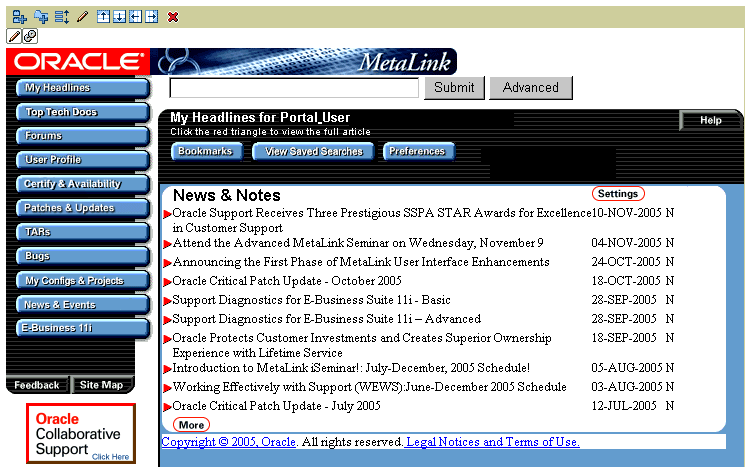Open the Copyright 2005 Oracle link
The height and width of the screenshot is (474, 752).
229,442
